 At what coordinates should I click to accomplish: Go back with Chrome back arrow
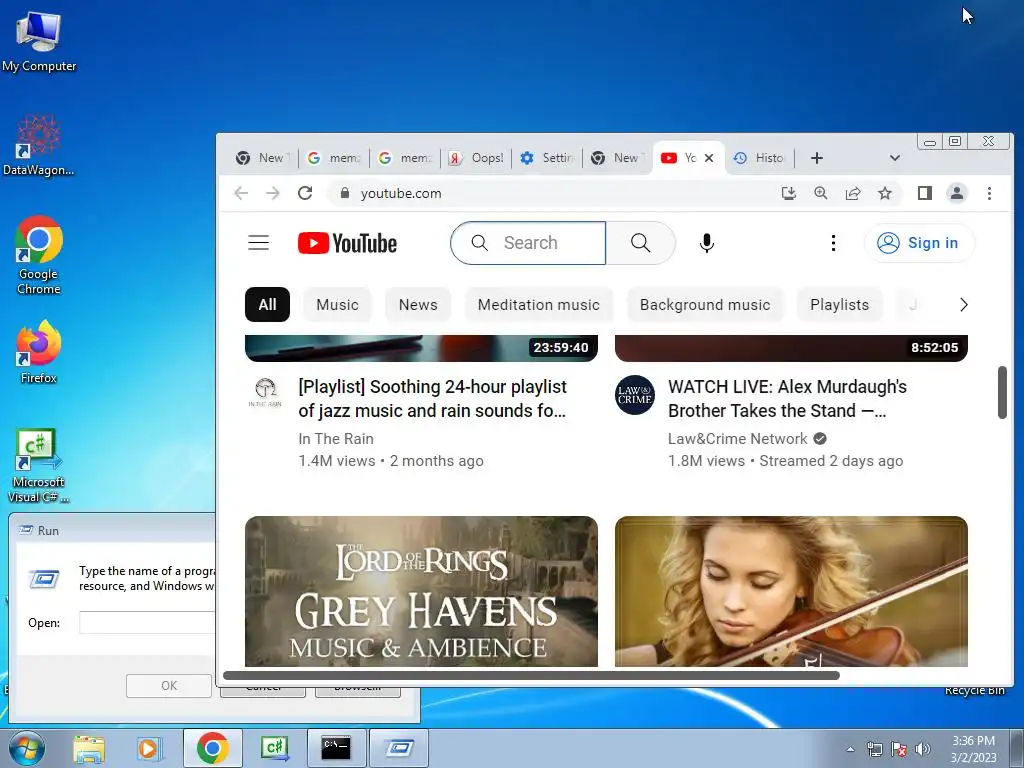pyautogui.click(x=241, y=193)
